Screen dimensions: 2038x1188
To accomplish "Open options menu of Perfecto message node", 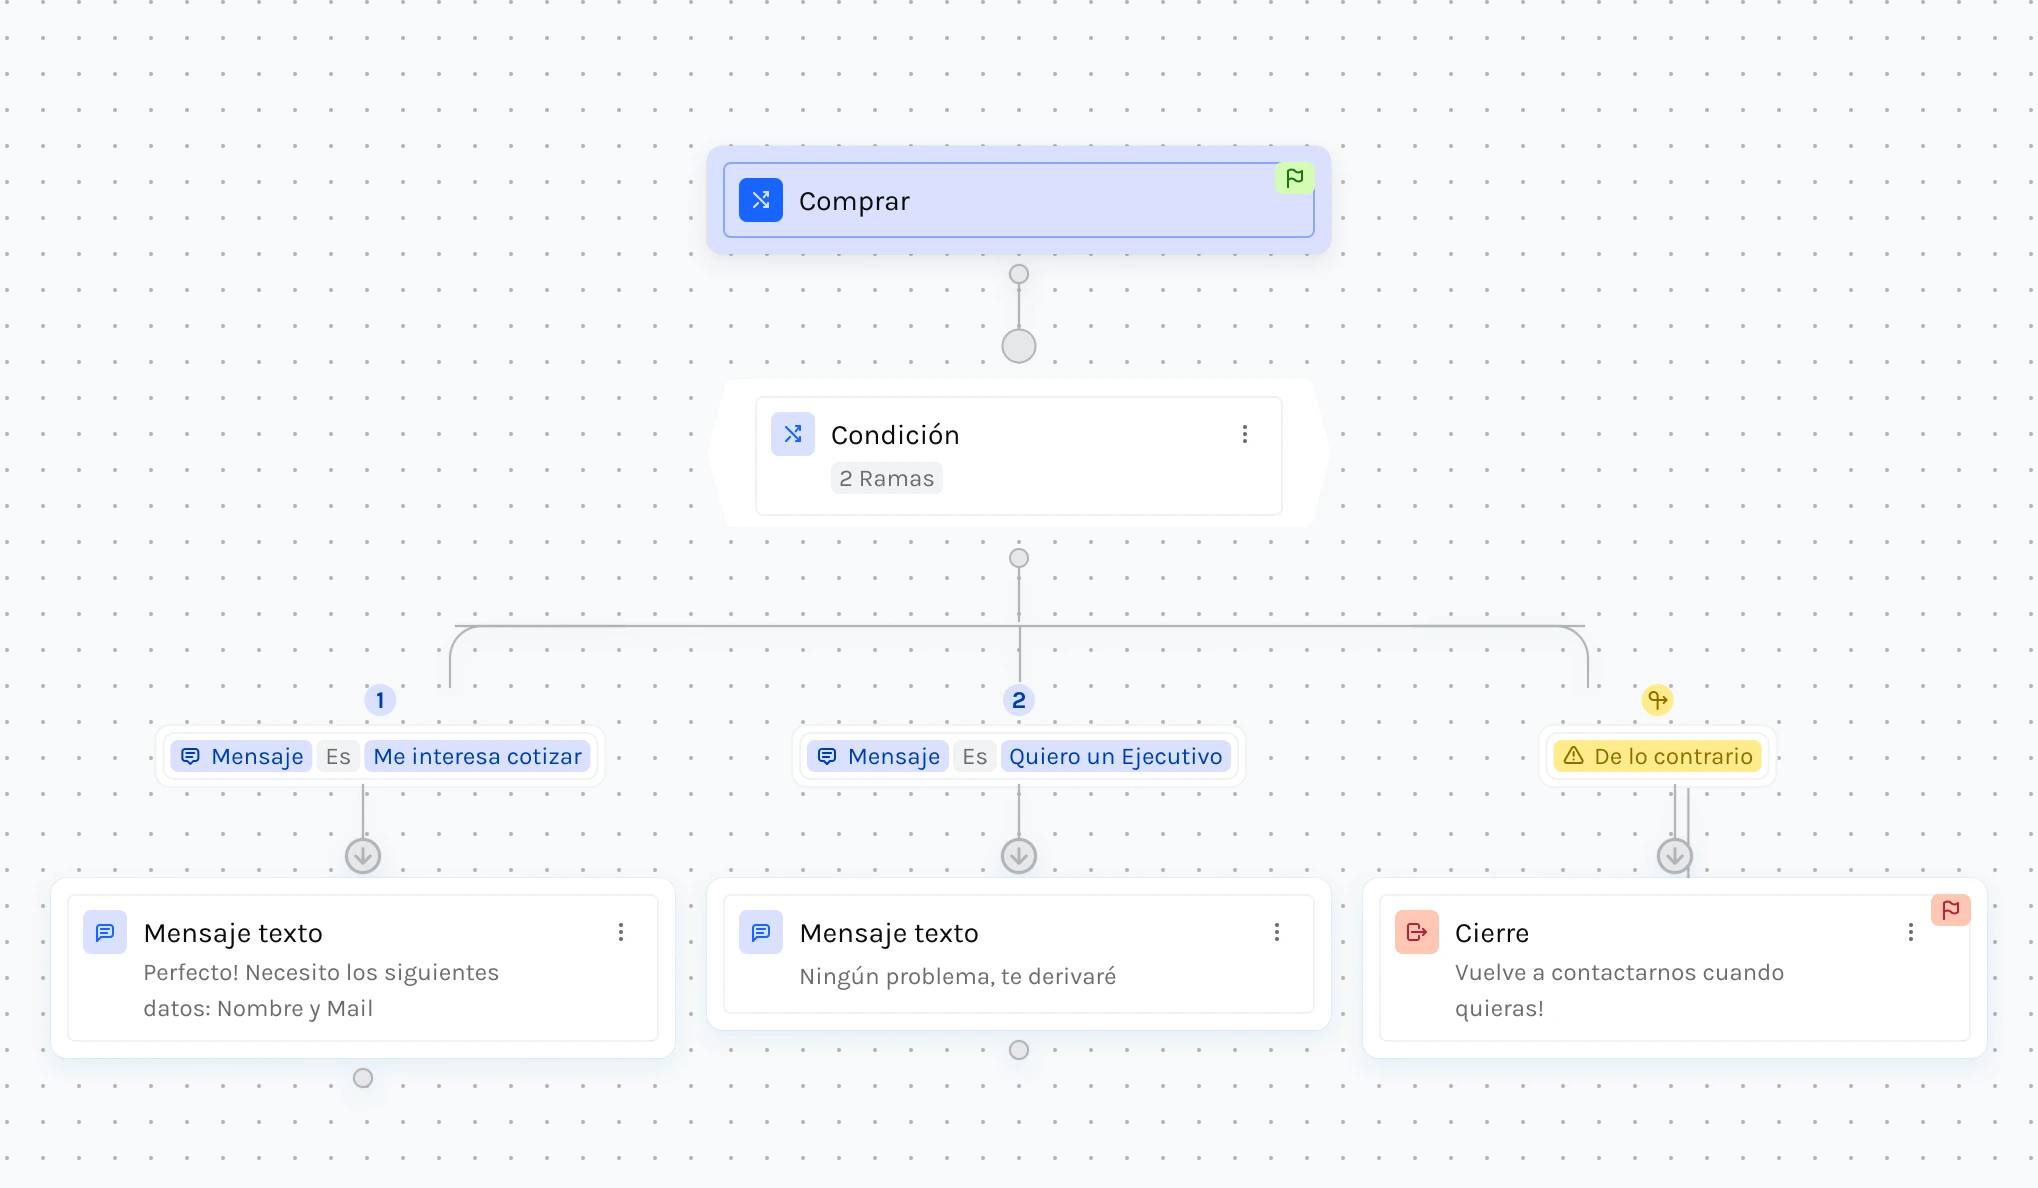I will click(x=621, y=932).
